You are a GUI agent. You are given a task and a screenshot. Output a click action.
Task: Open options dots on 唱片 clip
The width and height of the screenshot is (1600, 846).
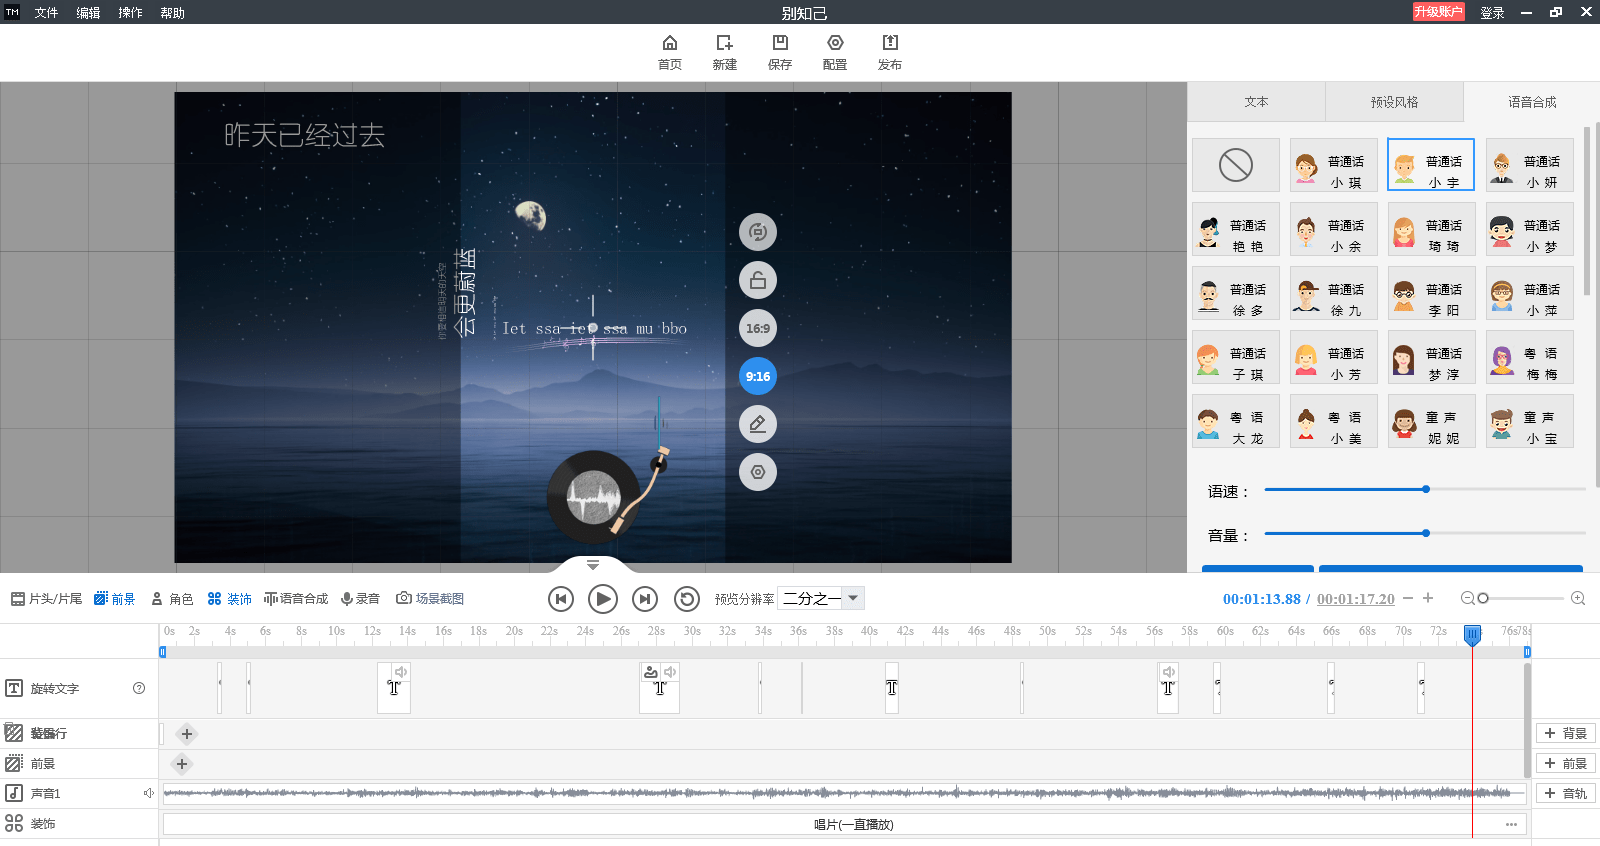(1511, 825)
